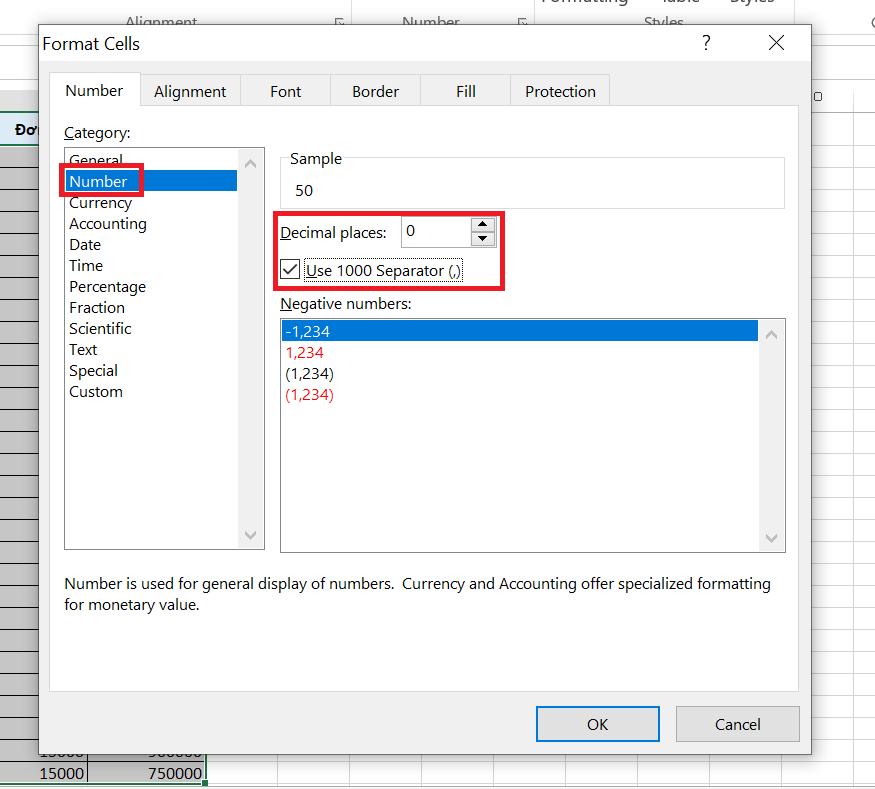Viewport: 875px width, 789px height.
Task: Decrease decimal places with the down arrow
Action: click(483, 239)
